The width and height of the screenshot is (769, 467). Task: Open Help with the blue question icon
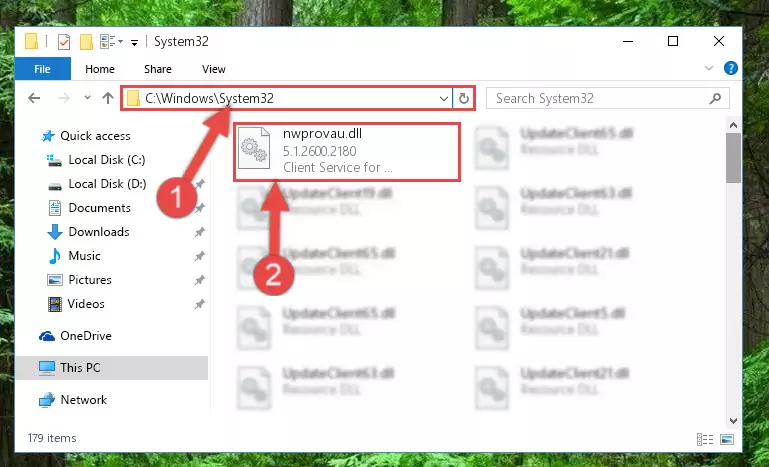(x=730, y=68)
